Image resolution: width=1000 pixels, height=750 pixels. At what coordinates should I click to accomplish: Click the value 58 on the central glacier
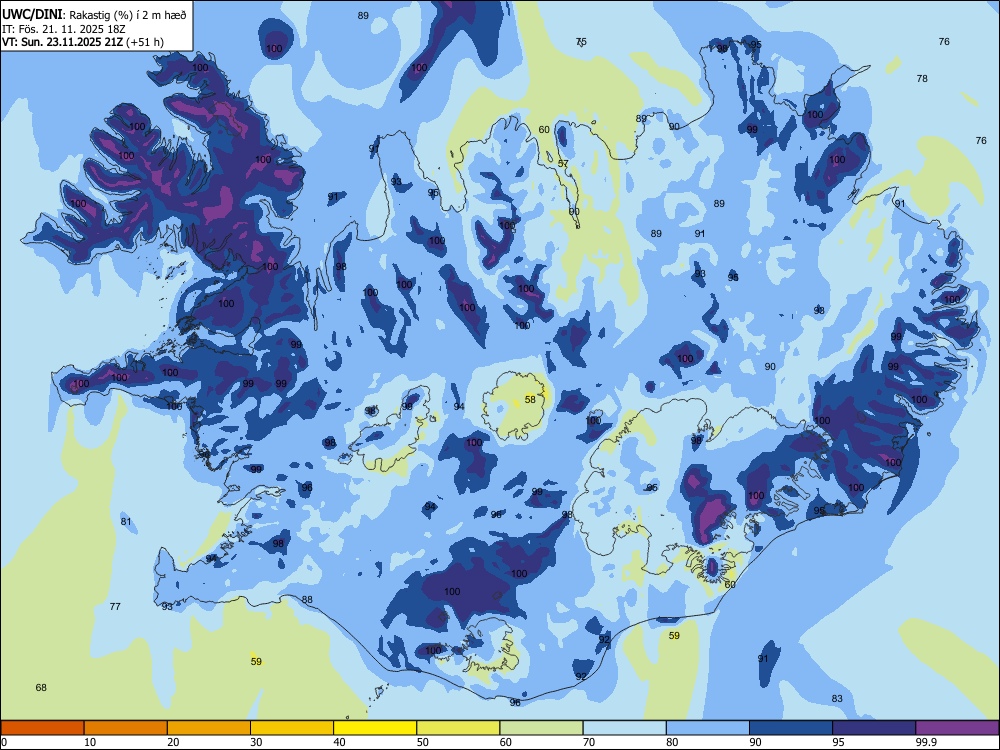click(530, 399)
